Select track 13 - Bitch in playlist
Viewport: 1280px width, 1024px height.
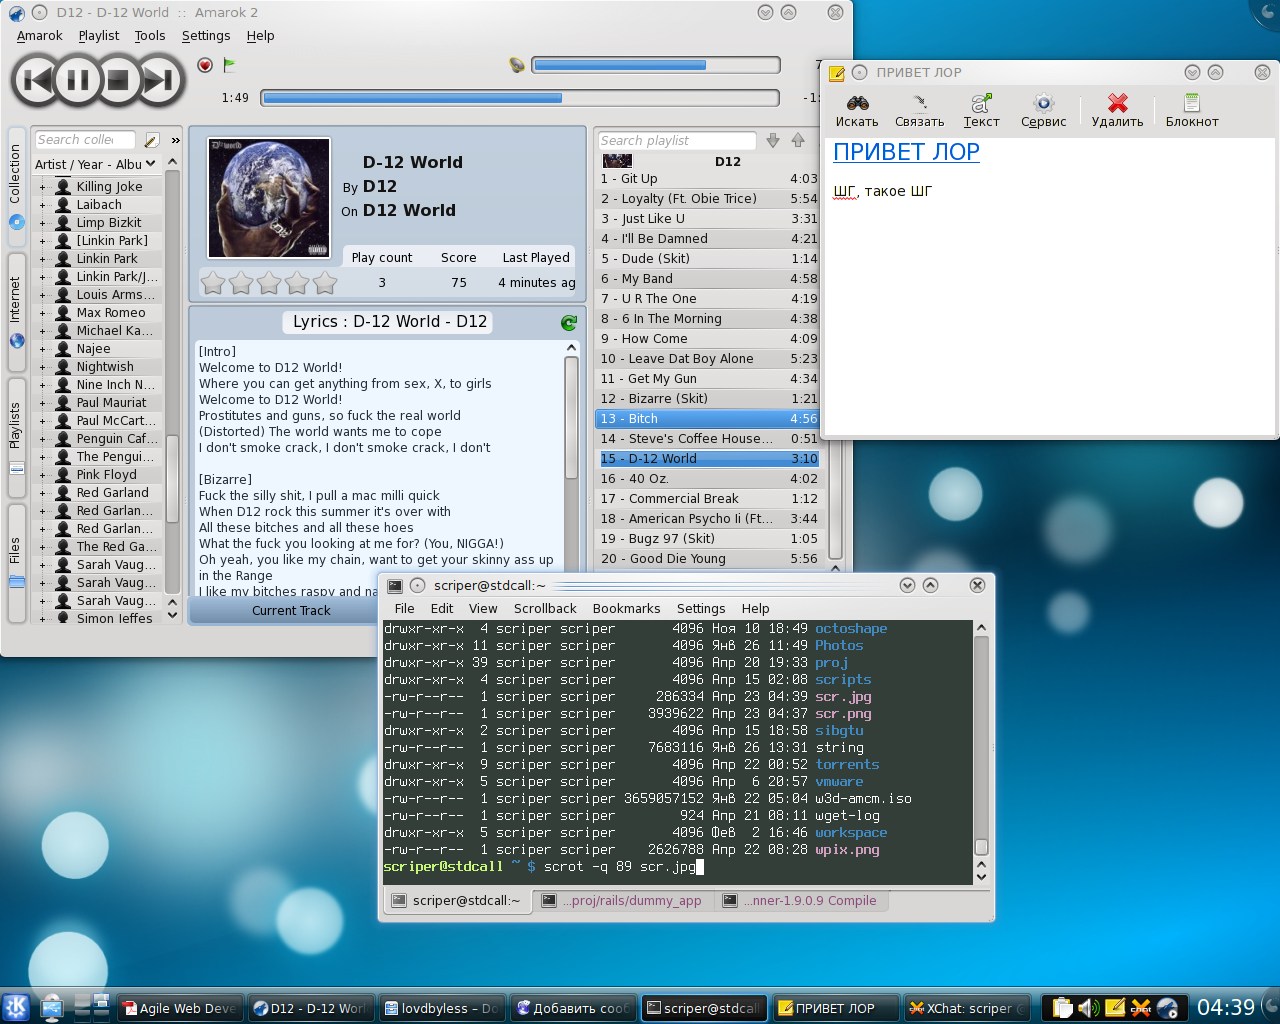click(x=708, y=419)
